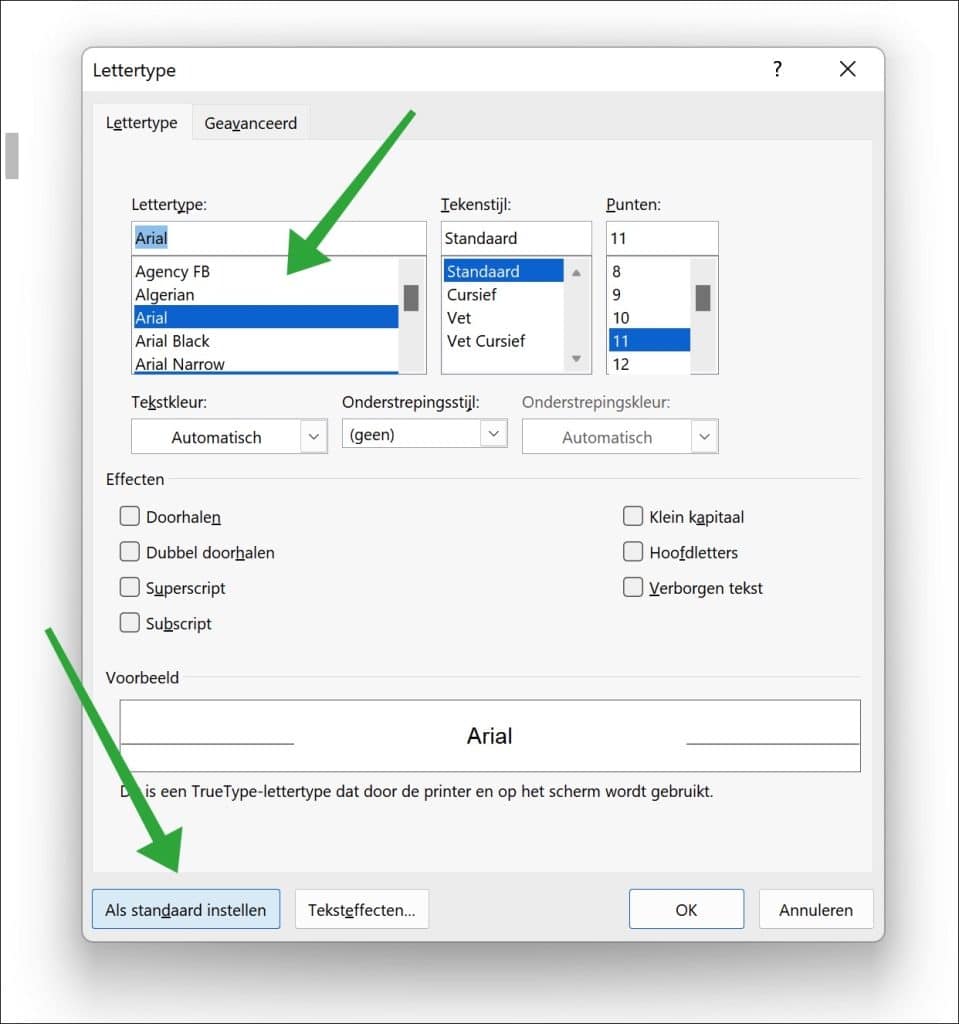959x1024 pixels.
Task: Select Arial Black in the font list
Action: [x=200, y=340]
